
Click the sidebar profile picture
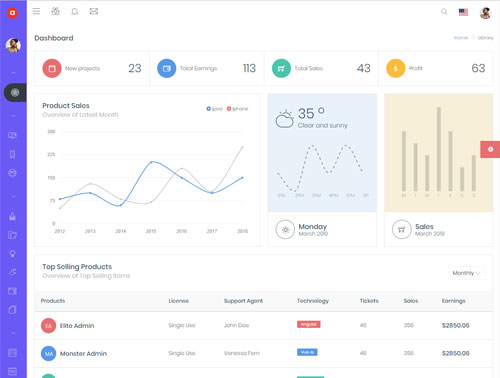pos(13,45)
